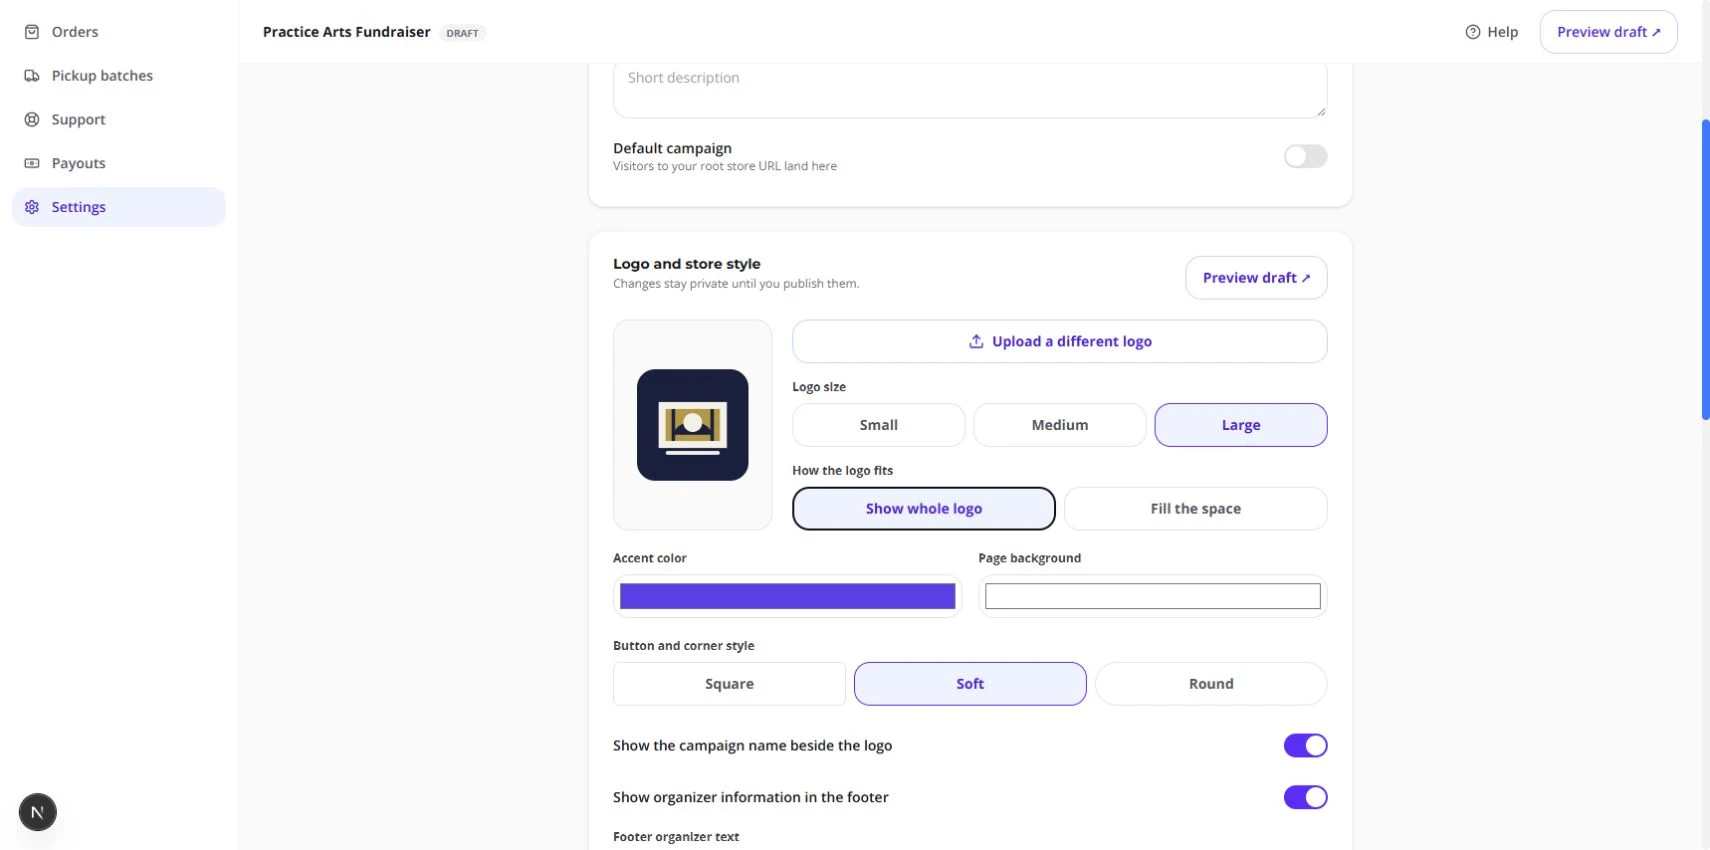Viewport: 1710px width, 850px height.
Task: Pick Round corner style
Action: [1211, 684]
